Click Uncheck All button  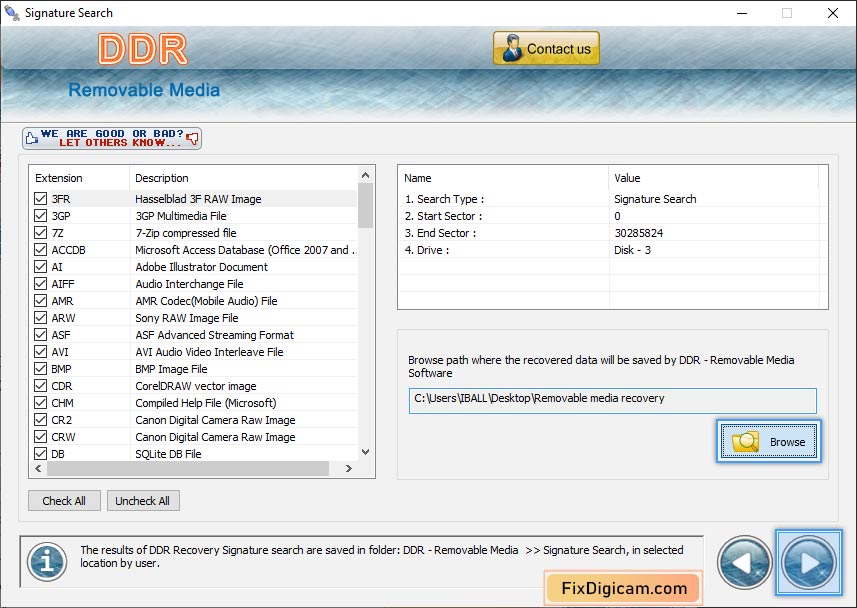pyautogui.click(x=143, y=501)
